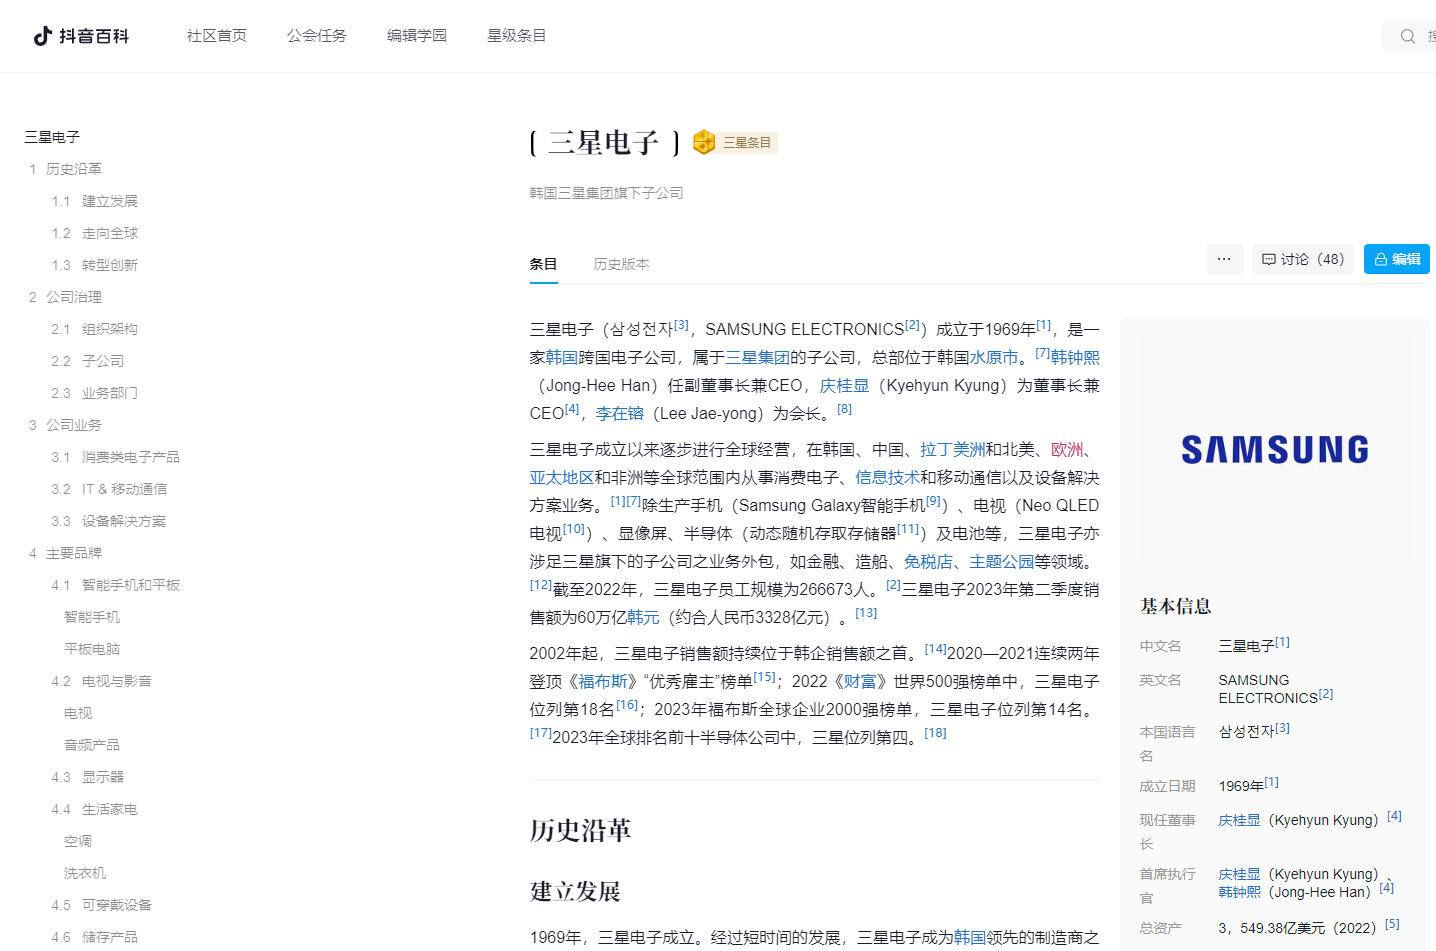Click the Samsung logo image

tap(1275, 449)
